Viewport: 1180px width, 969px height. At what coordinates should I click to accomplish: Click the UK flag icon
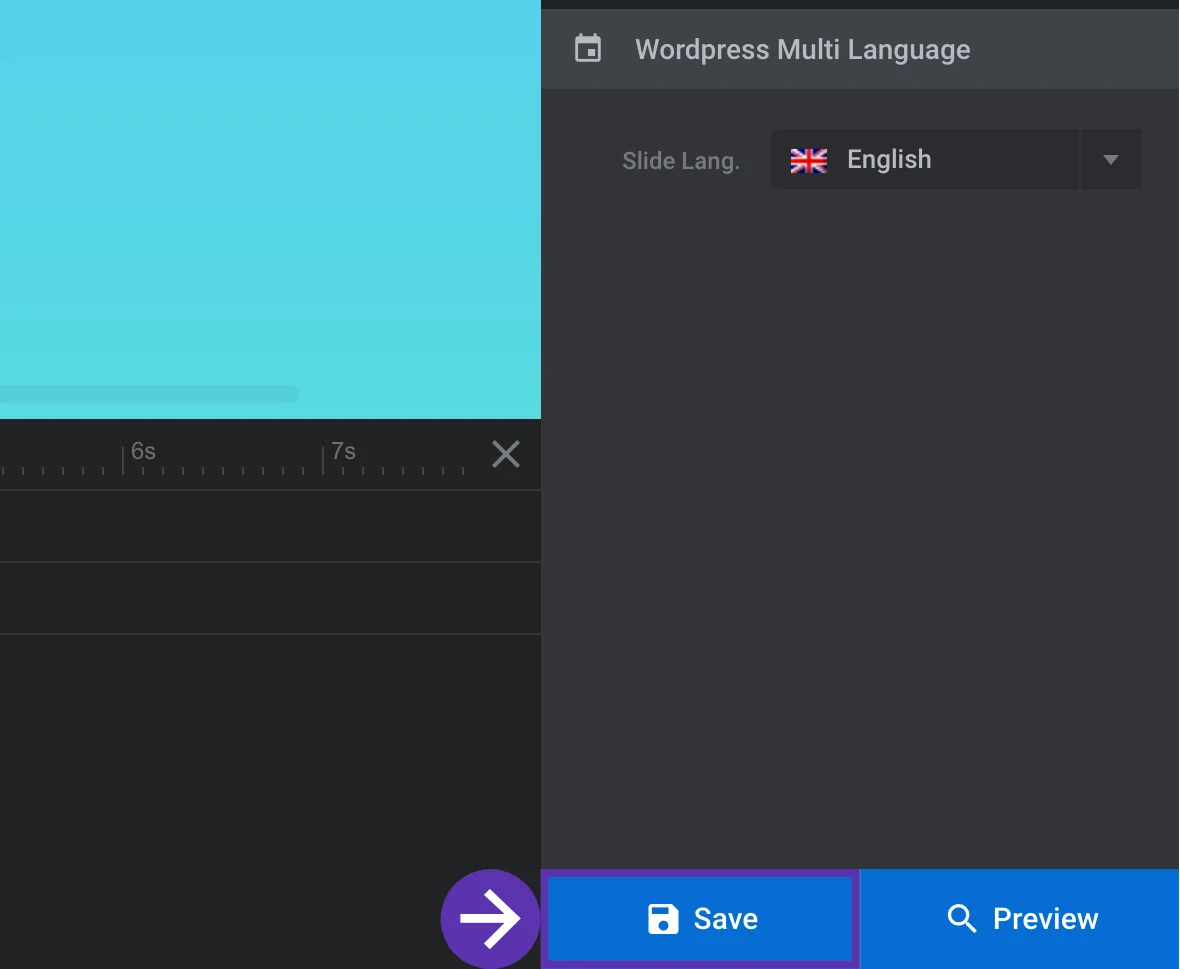point(808,160)
